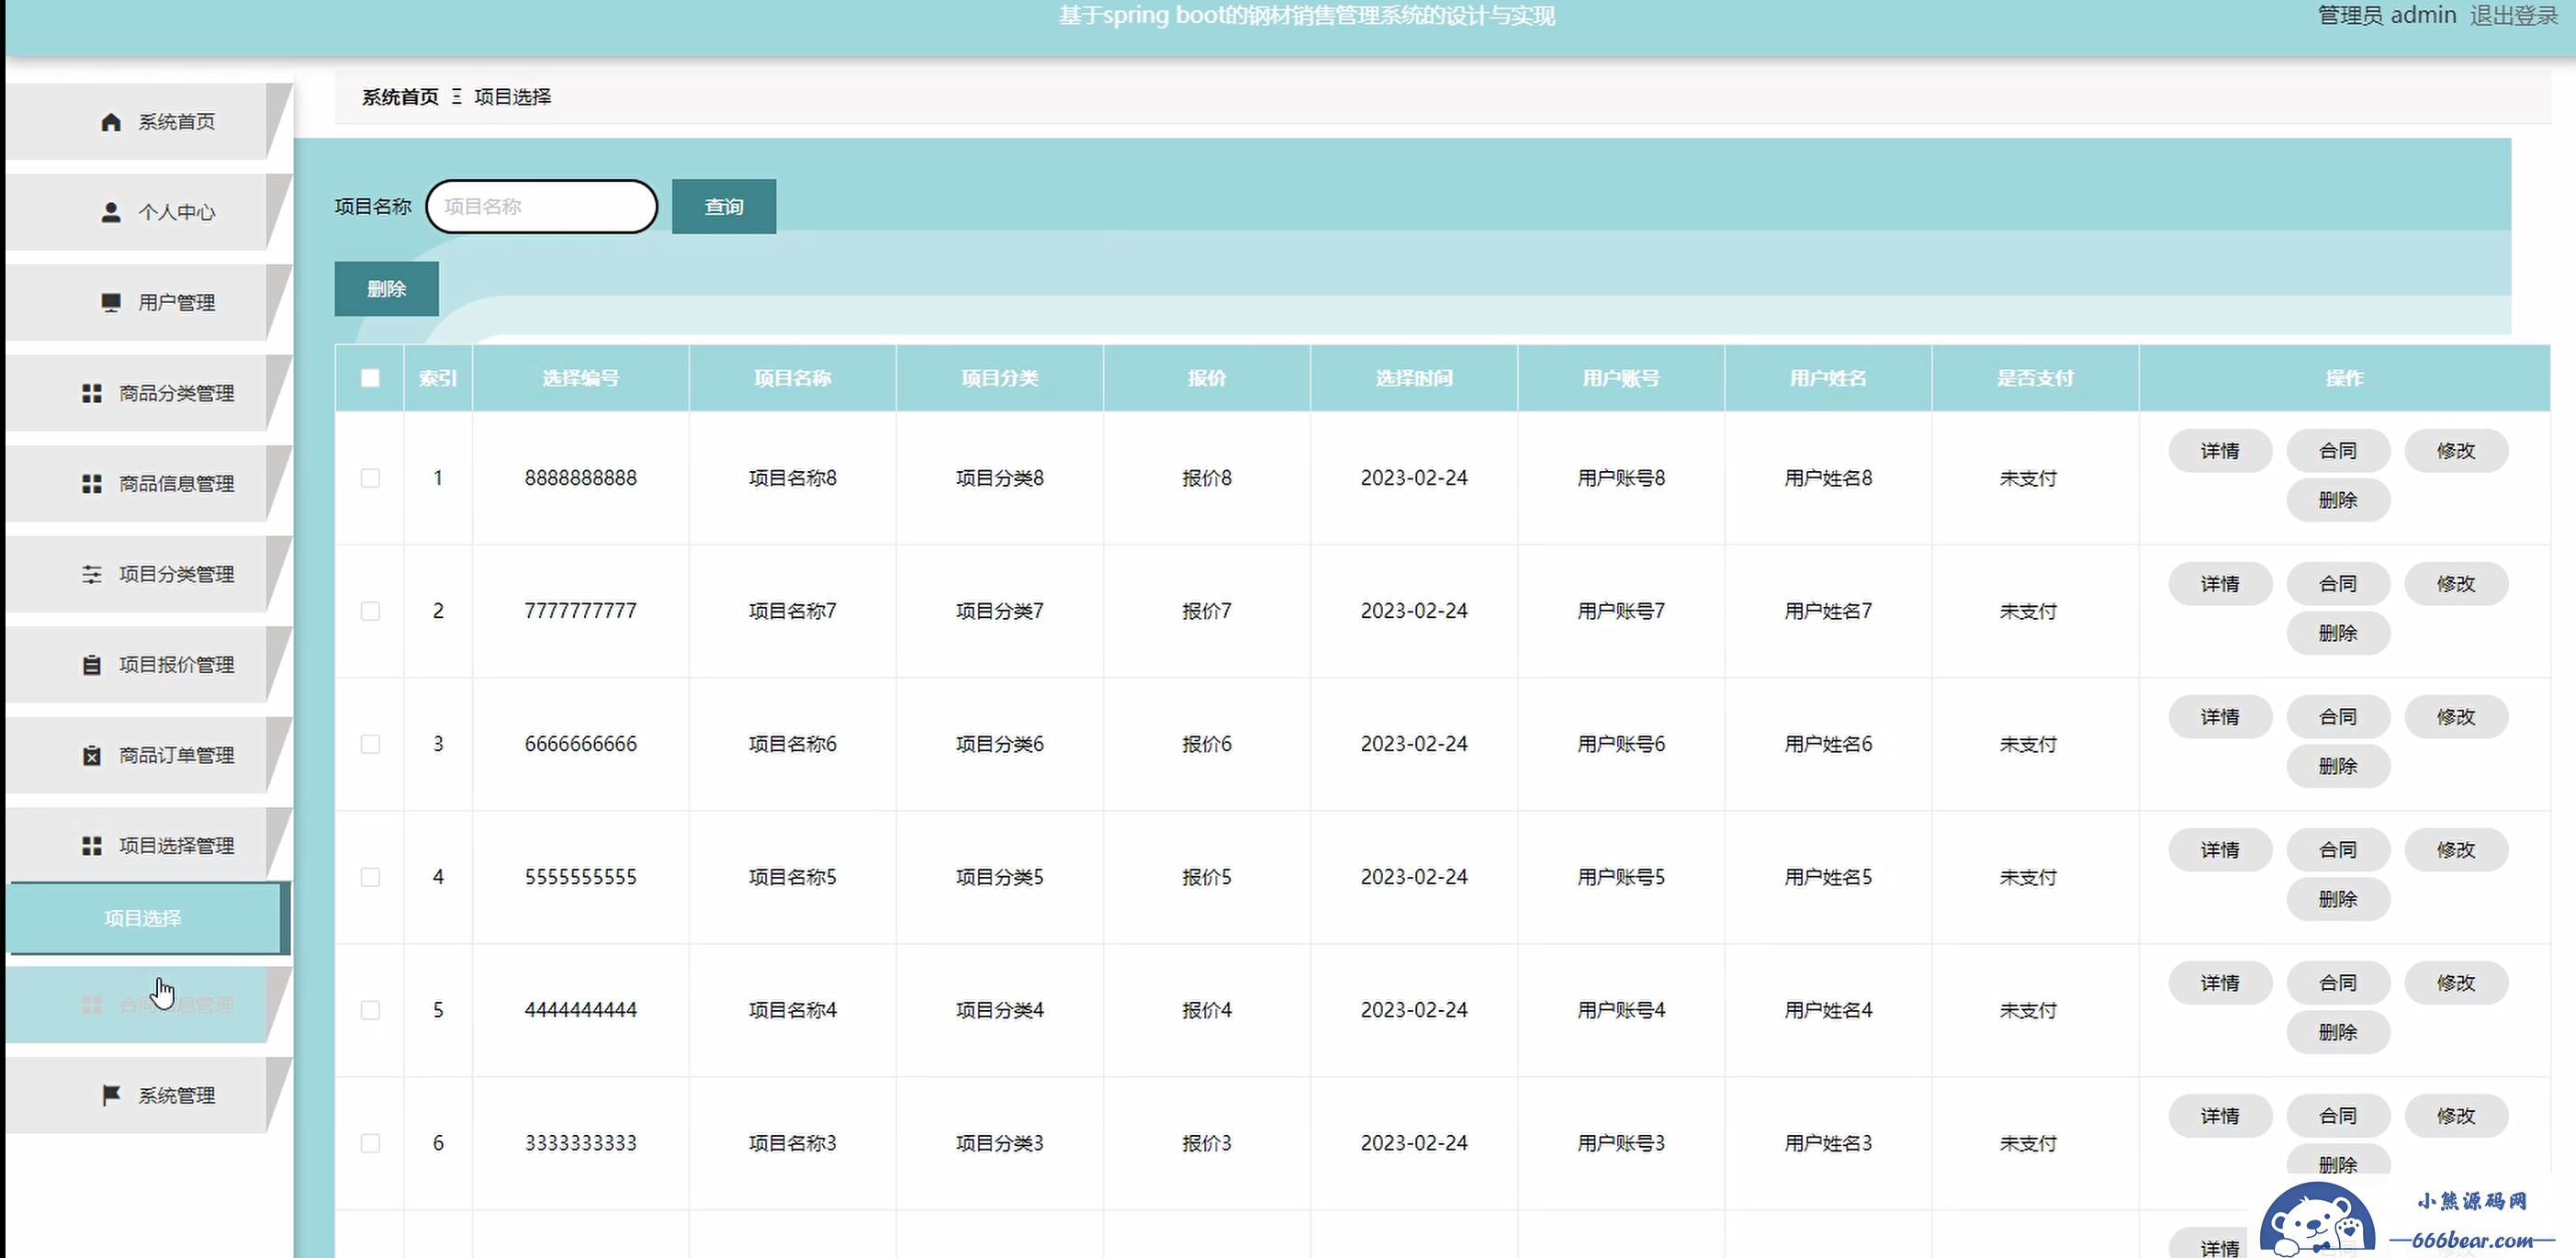Click 修改 for row 3333333333
Viewport: 2576px width, 1258px height.
(x=2456, y=1116)
